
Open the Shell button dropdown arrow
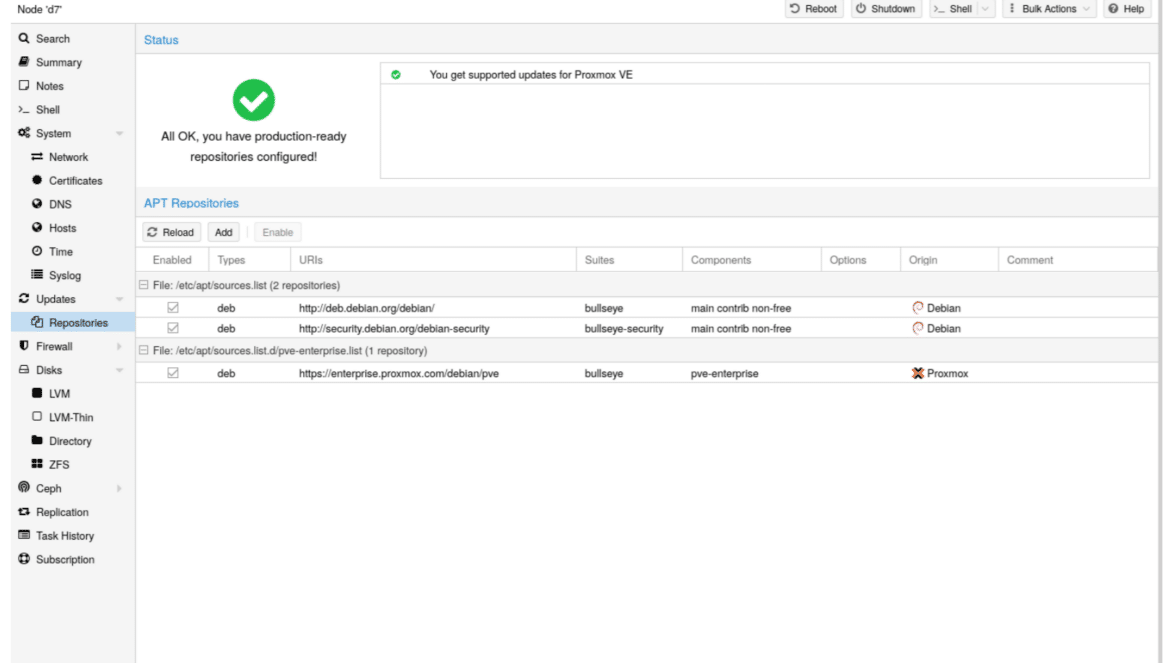coord(986,9)
